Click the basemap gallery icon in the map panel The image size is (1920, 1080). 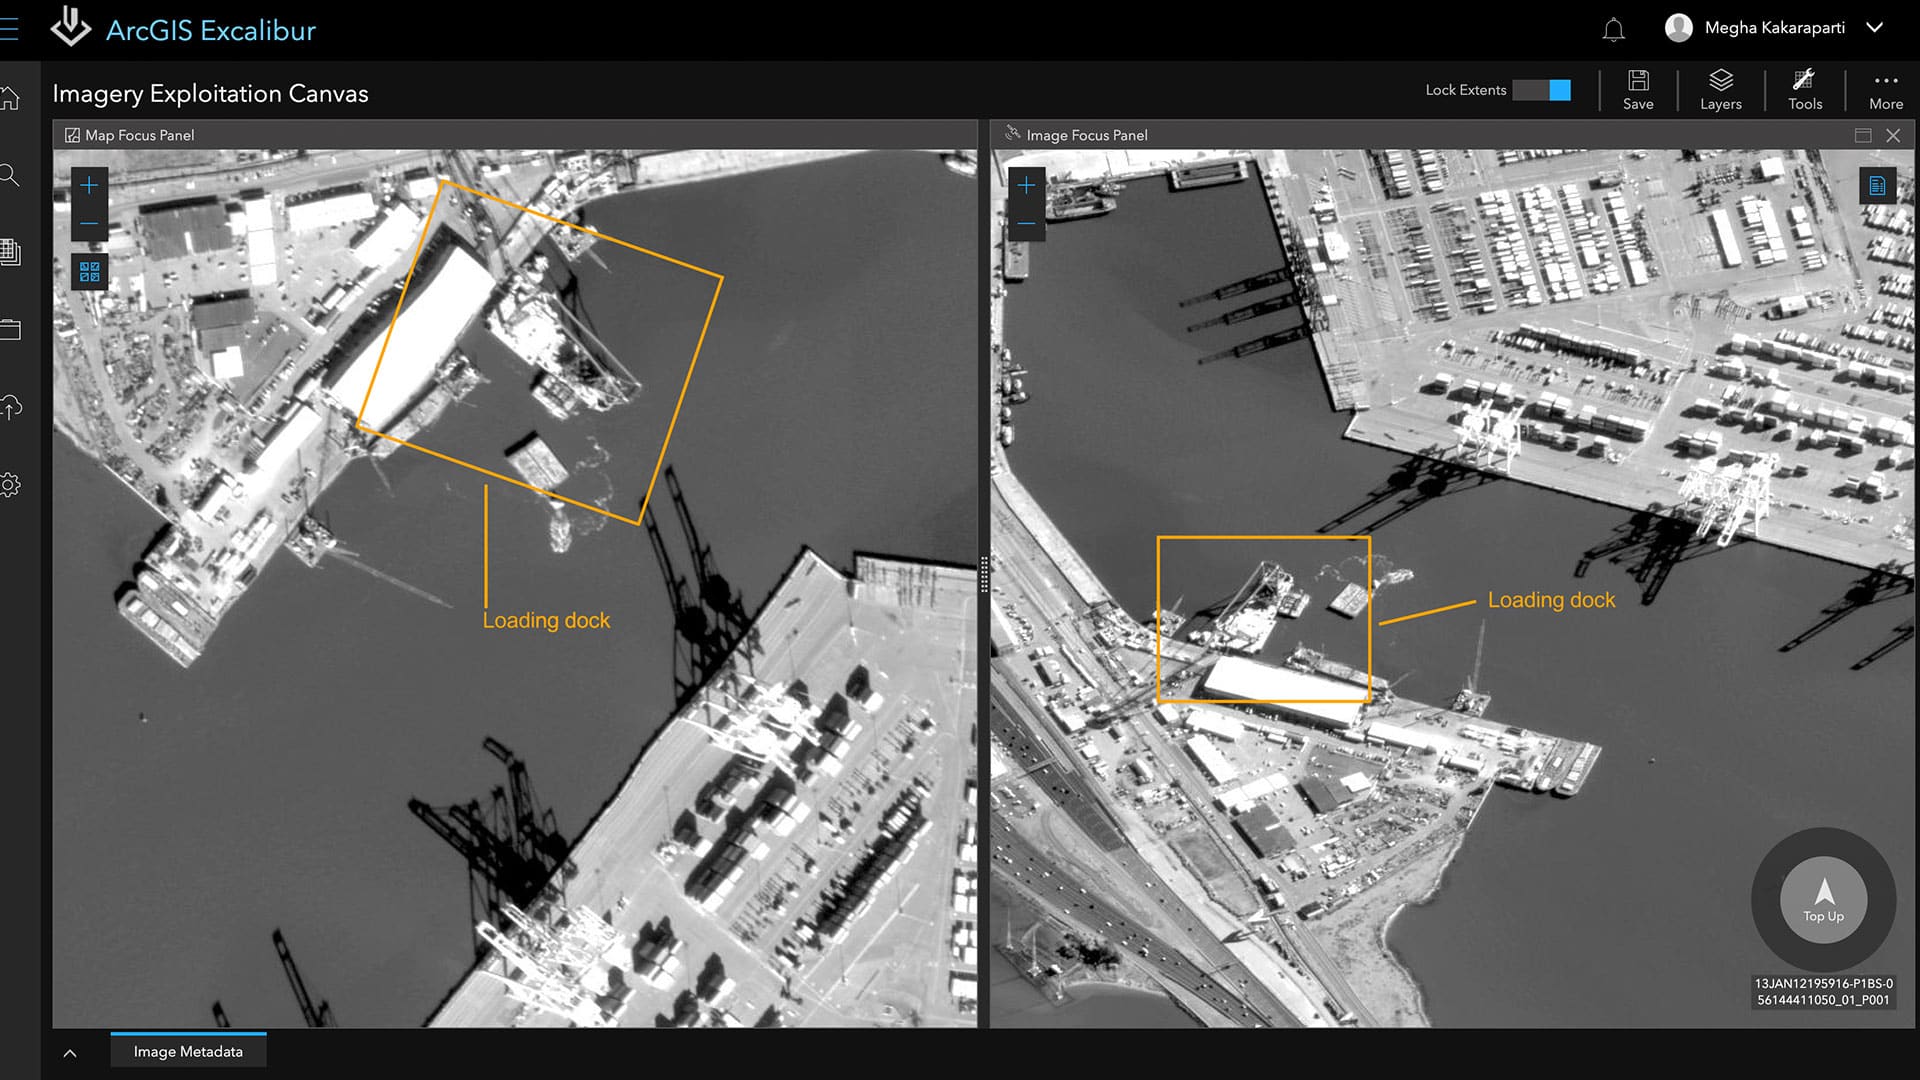tap(89, 272)
